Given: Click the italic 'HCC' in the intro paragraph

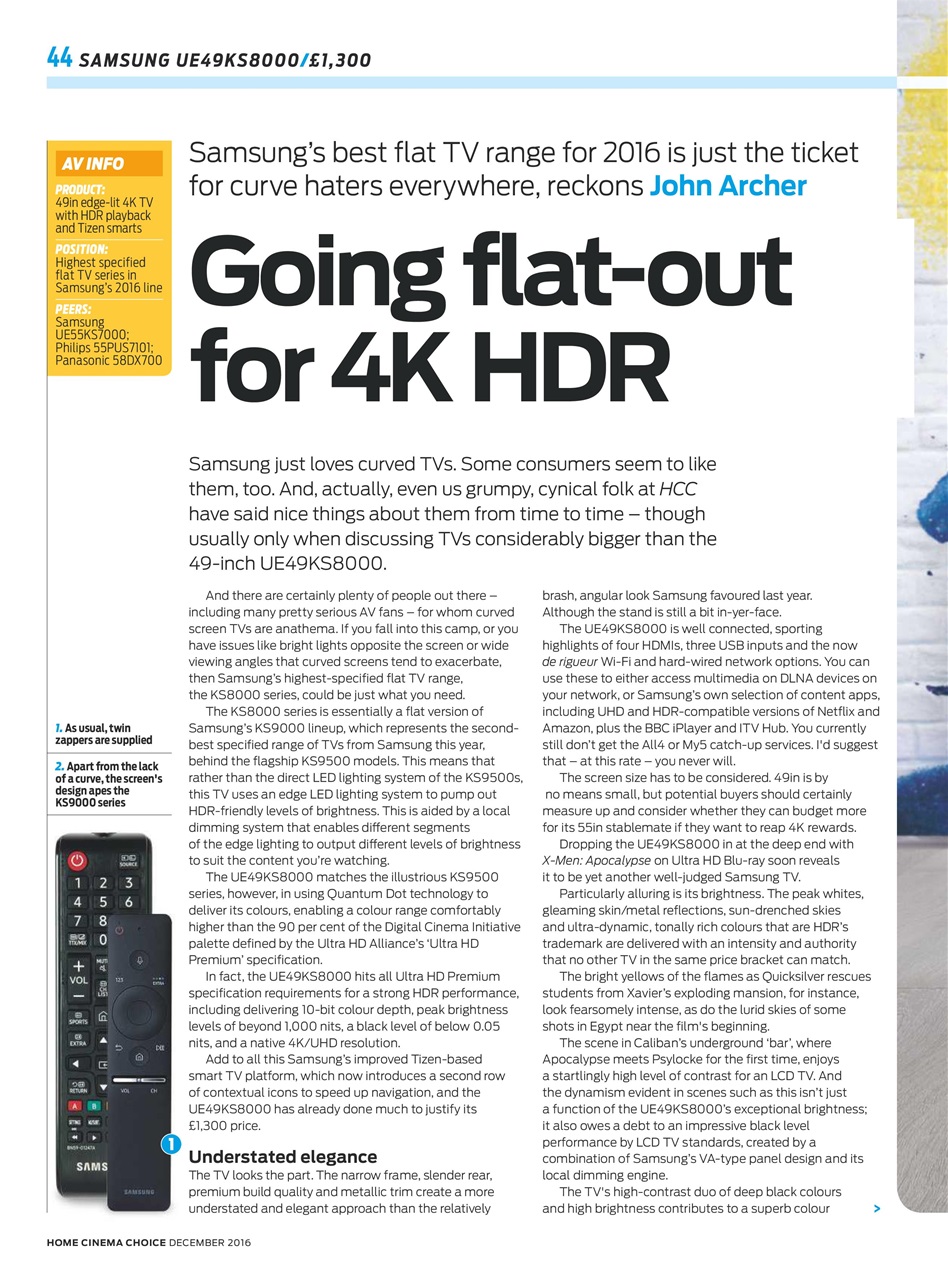Looking at the screenshot, I should click(x=680, y=490).
